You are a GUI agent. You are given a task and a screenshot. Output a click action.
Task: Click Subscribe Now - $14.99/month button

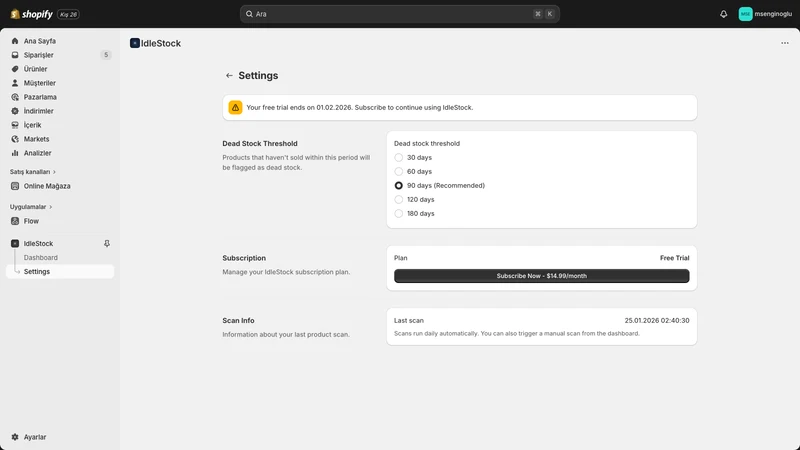click(541, 276)
